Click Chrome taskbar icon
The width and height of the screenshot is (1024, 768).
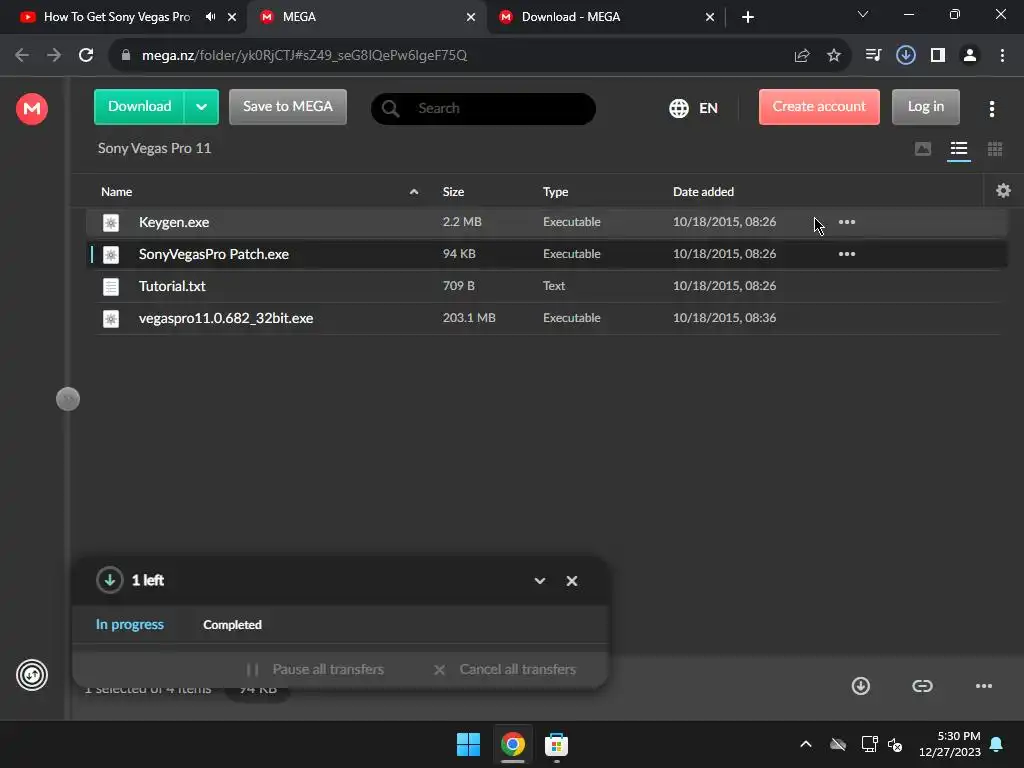coord(513,744)
